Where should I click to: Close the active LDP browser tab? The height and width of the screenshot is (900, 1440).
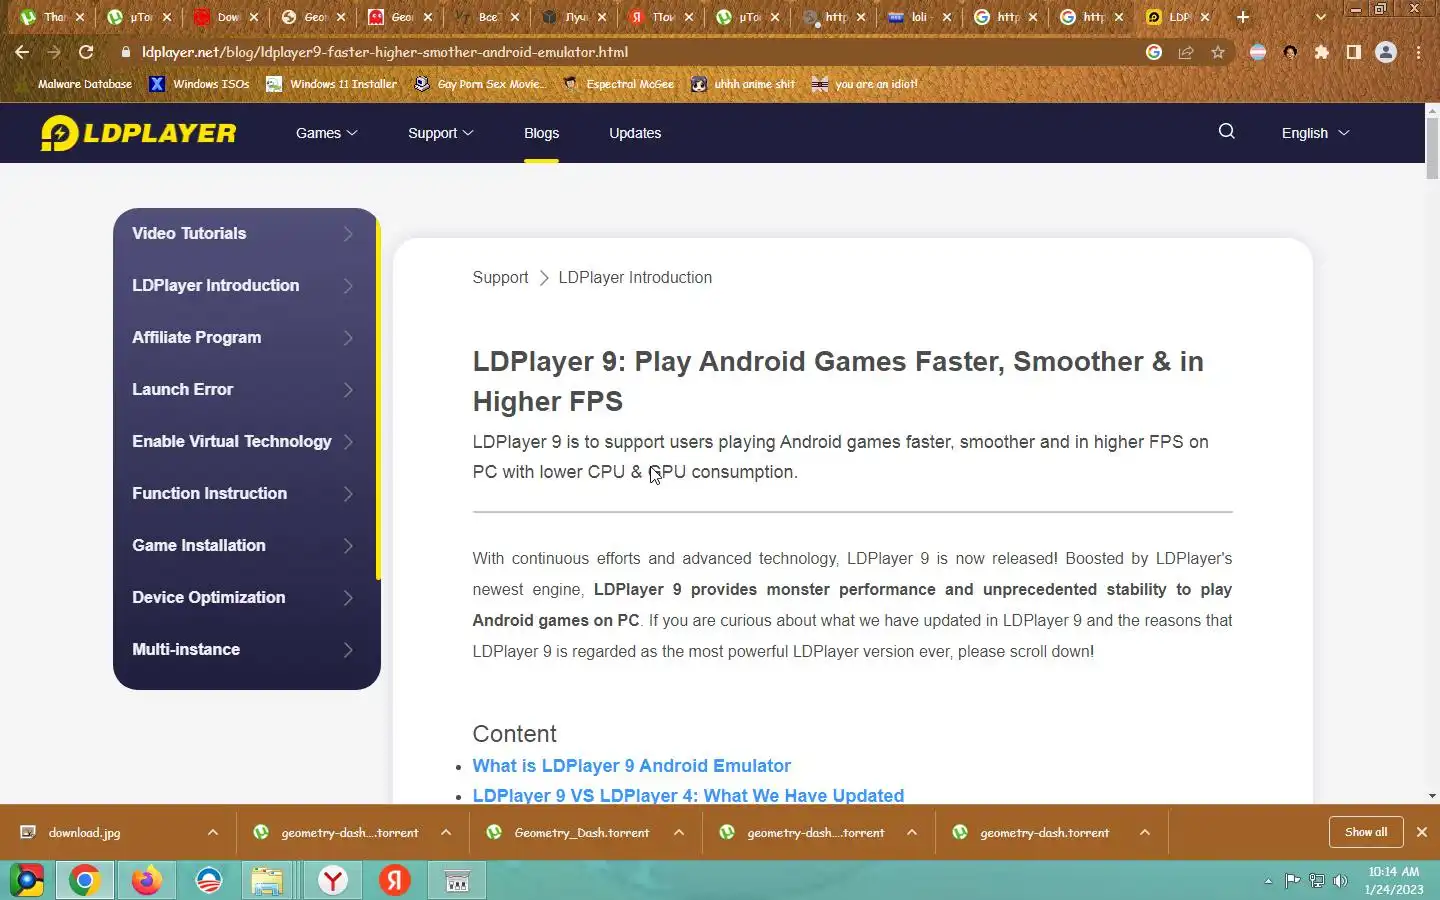coord(1205,17)
